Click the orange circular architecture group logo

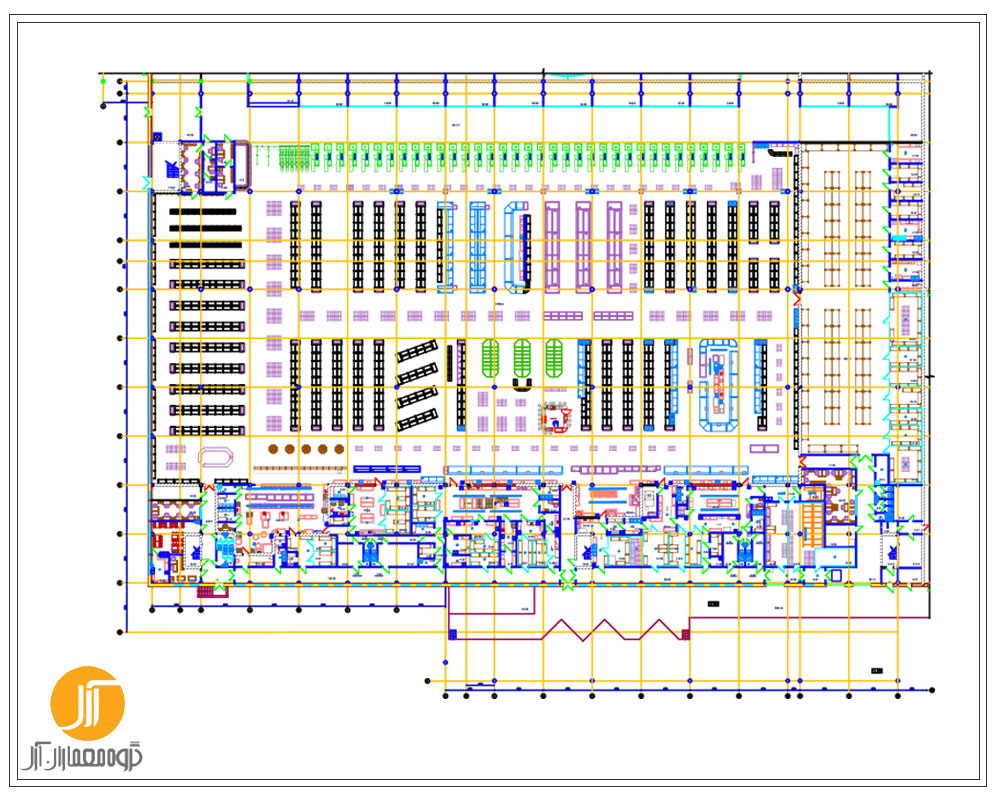click(87, 703)
